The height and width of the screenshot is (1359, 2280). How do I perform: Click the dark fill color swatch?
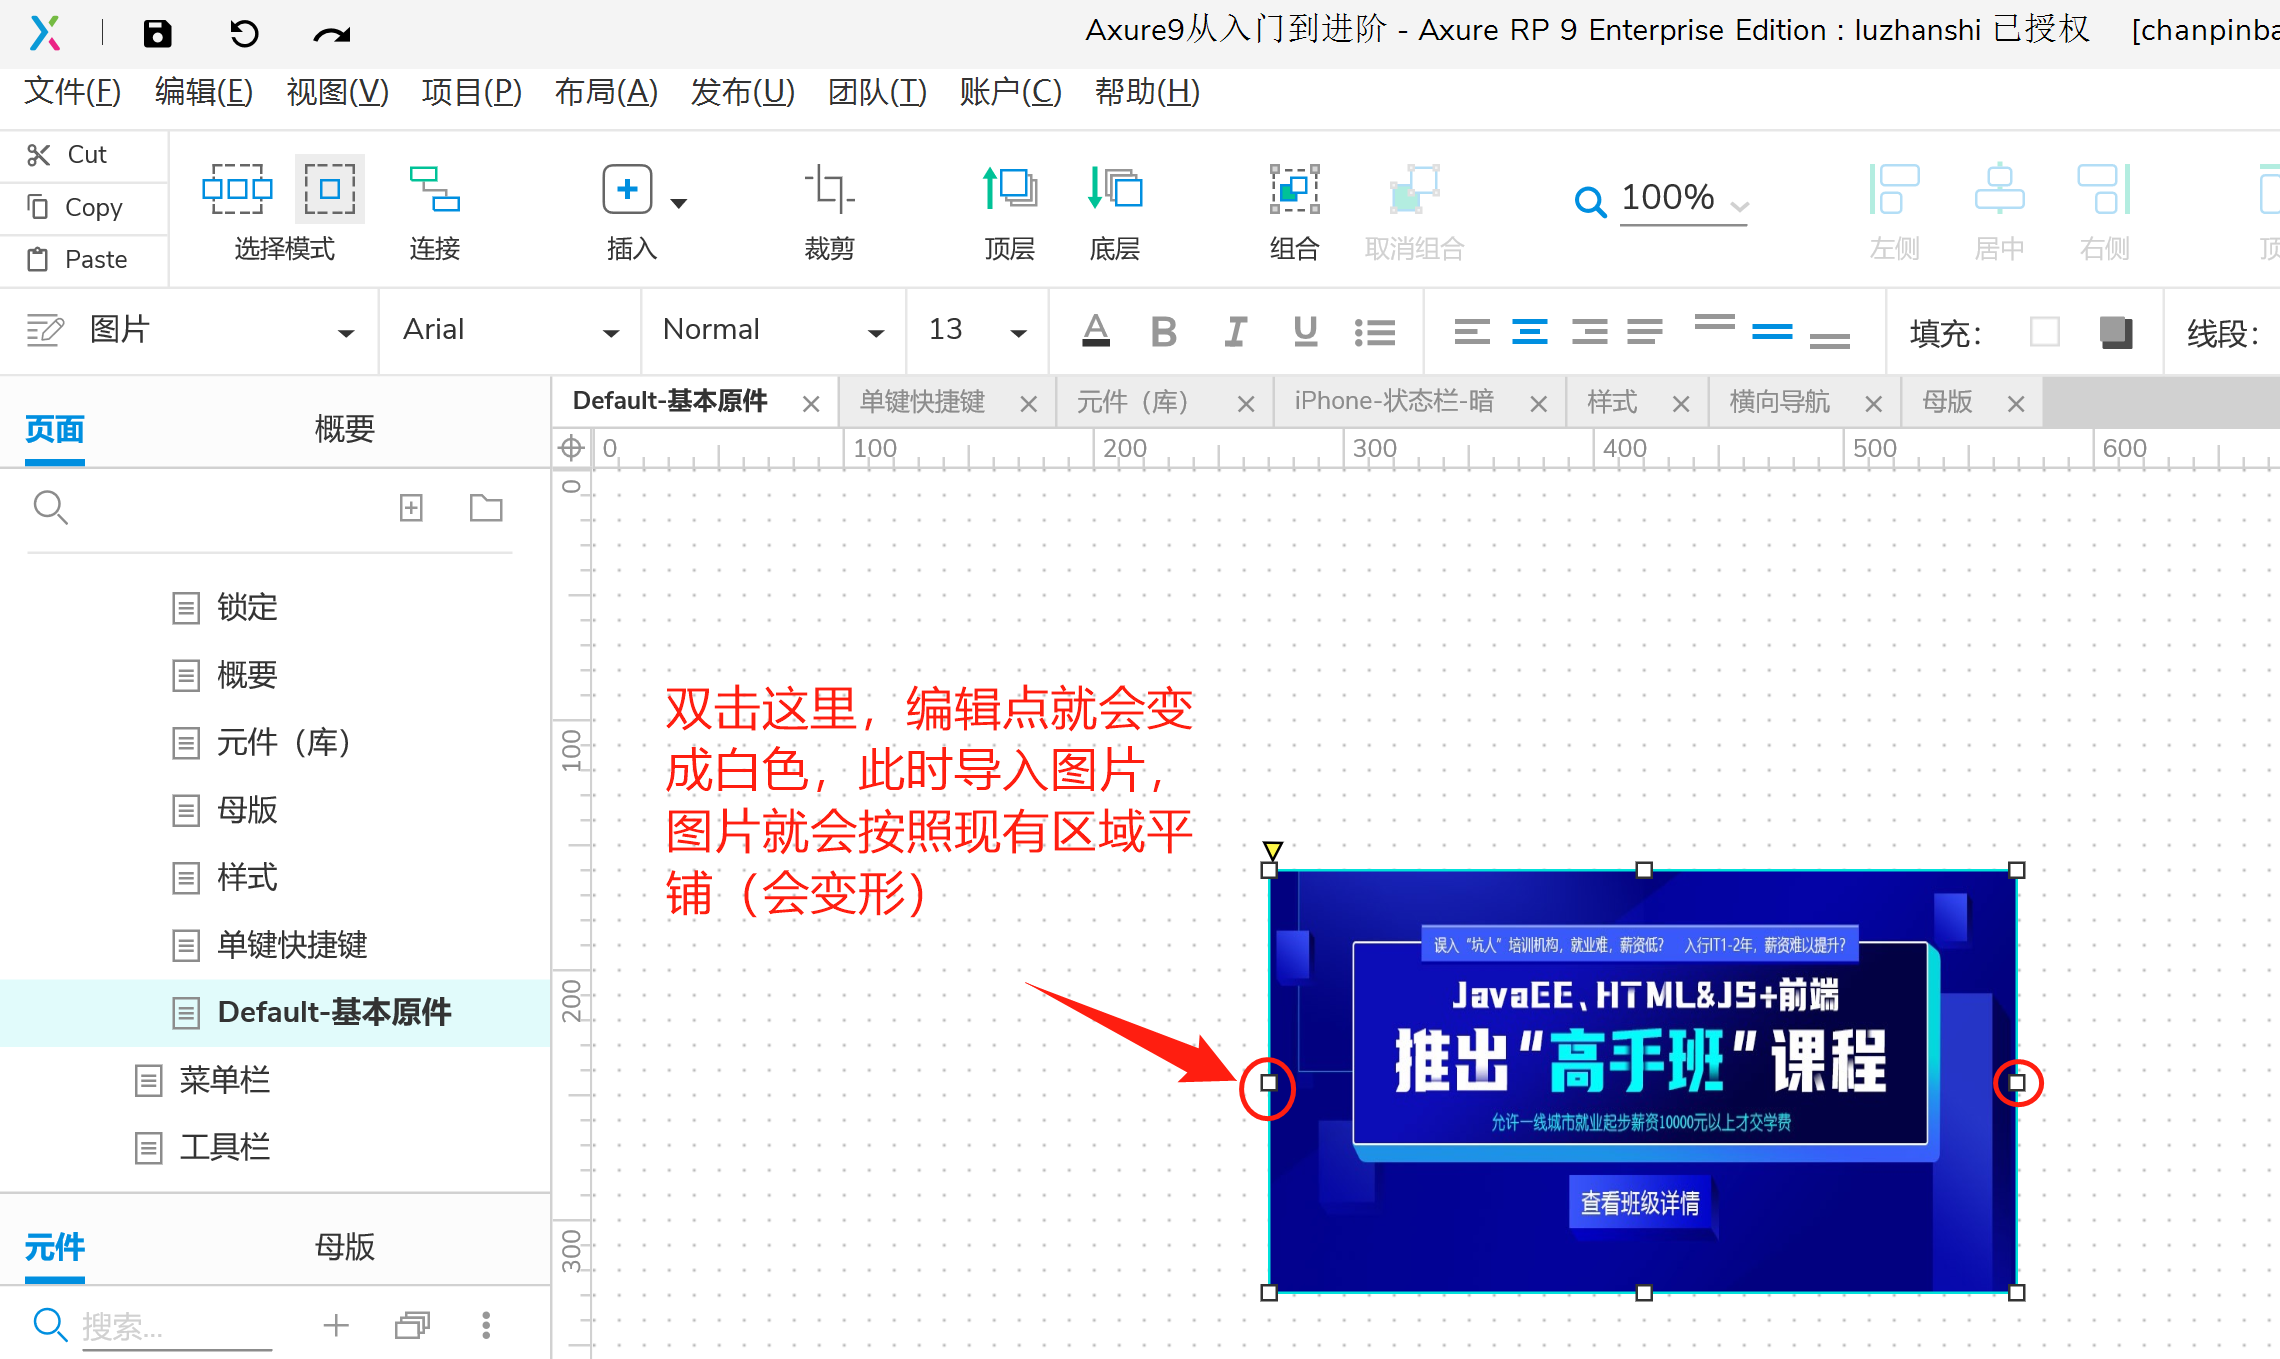pyautogui.click(x=2115, y=332)
